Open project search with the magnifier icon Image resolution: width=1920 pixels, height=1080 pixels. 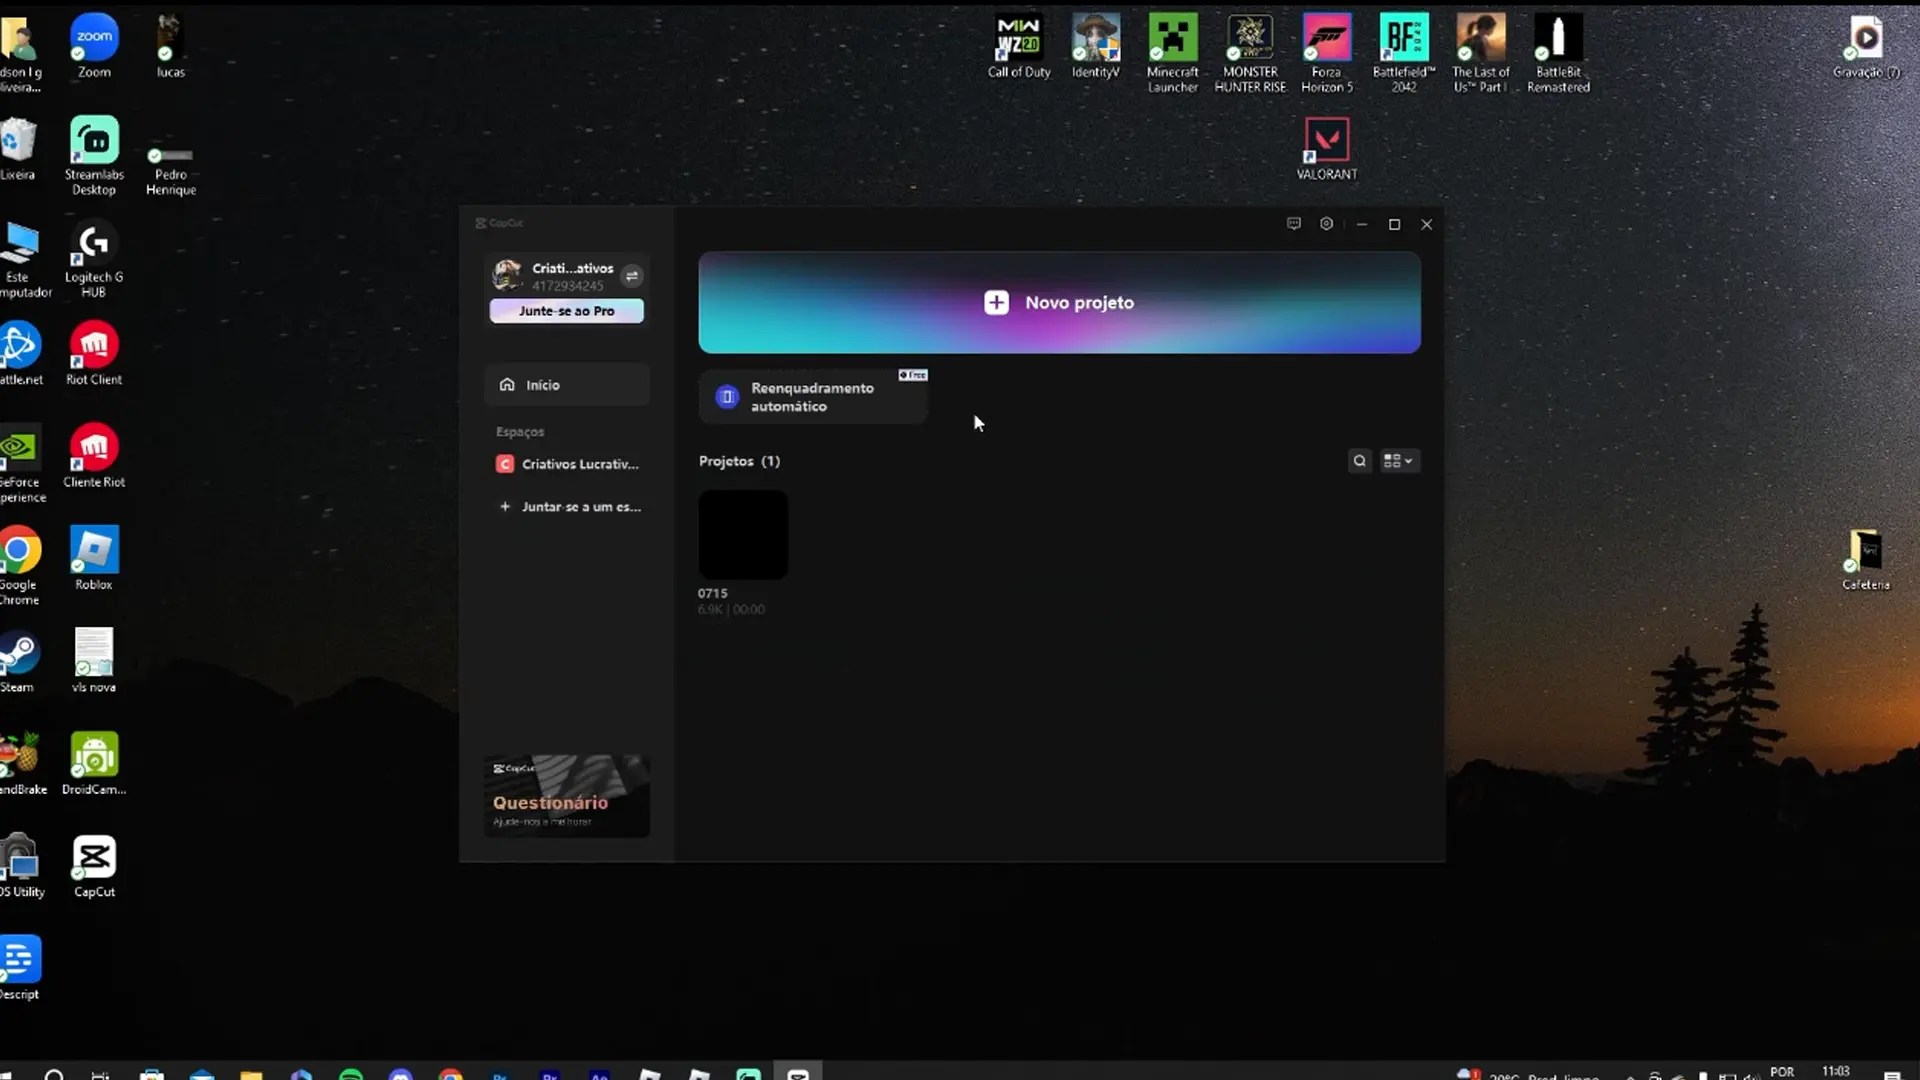coord(1360,461)
